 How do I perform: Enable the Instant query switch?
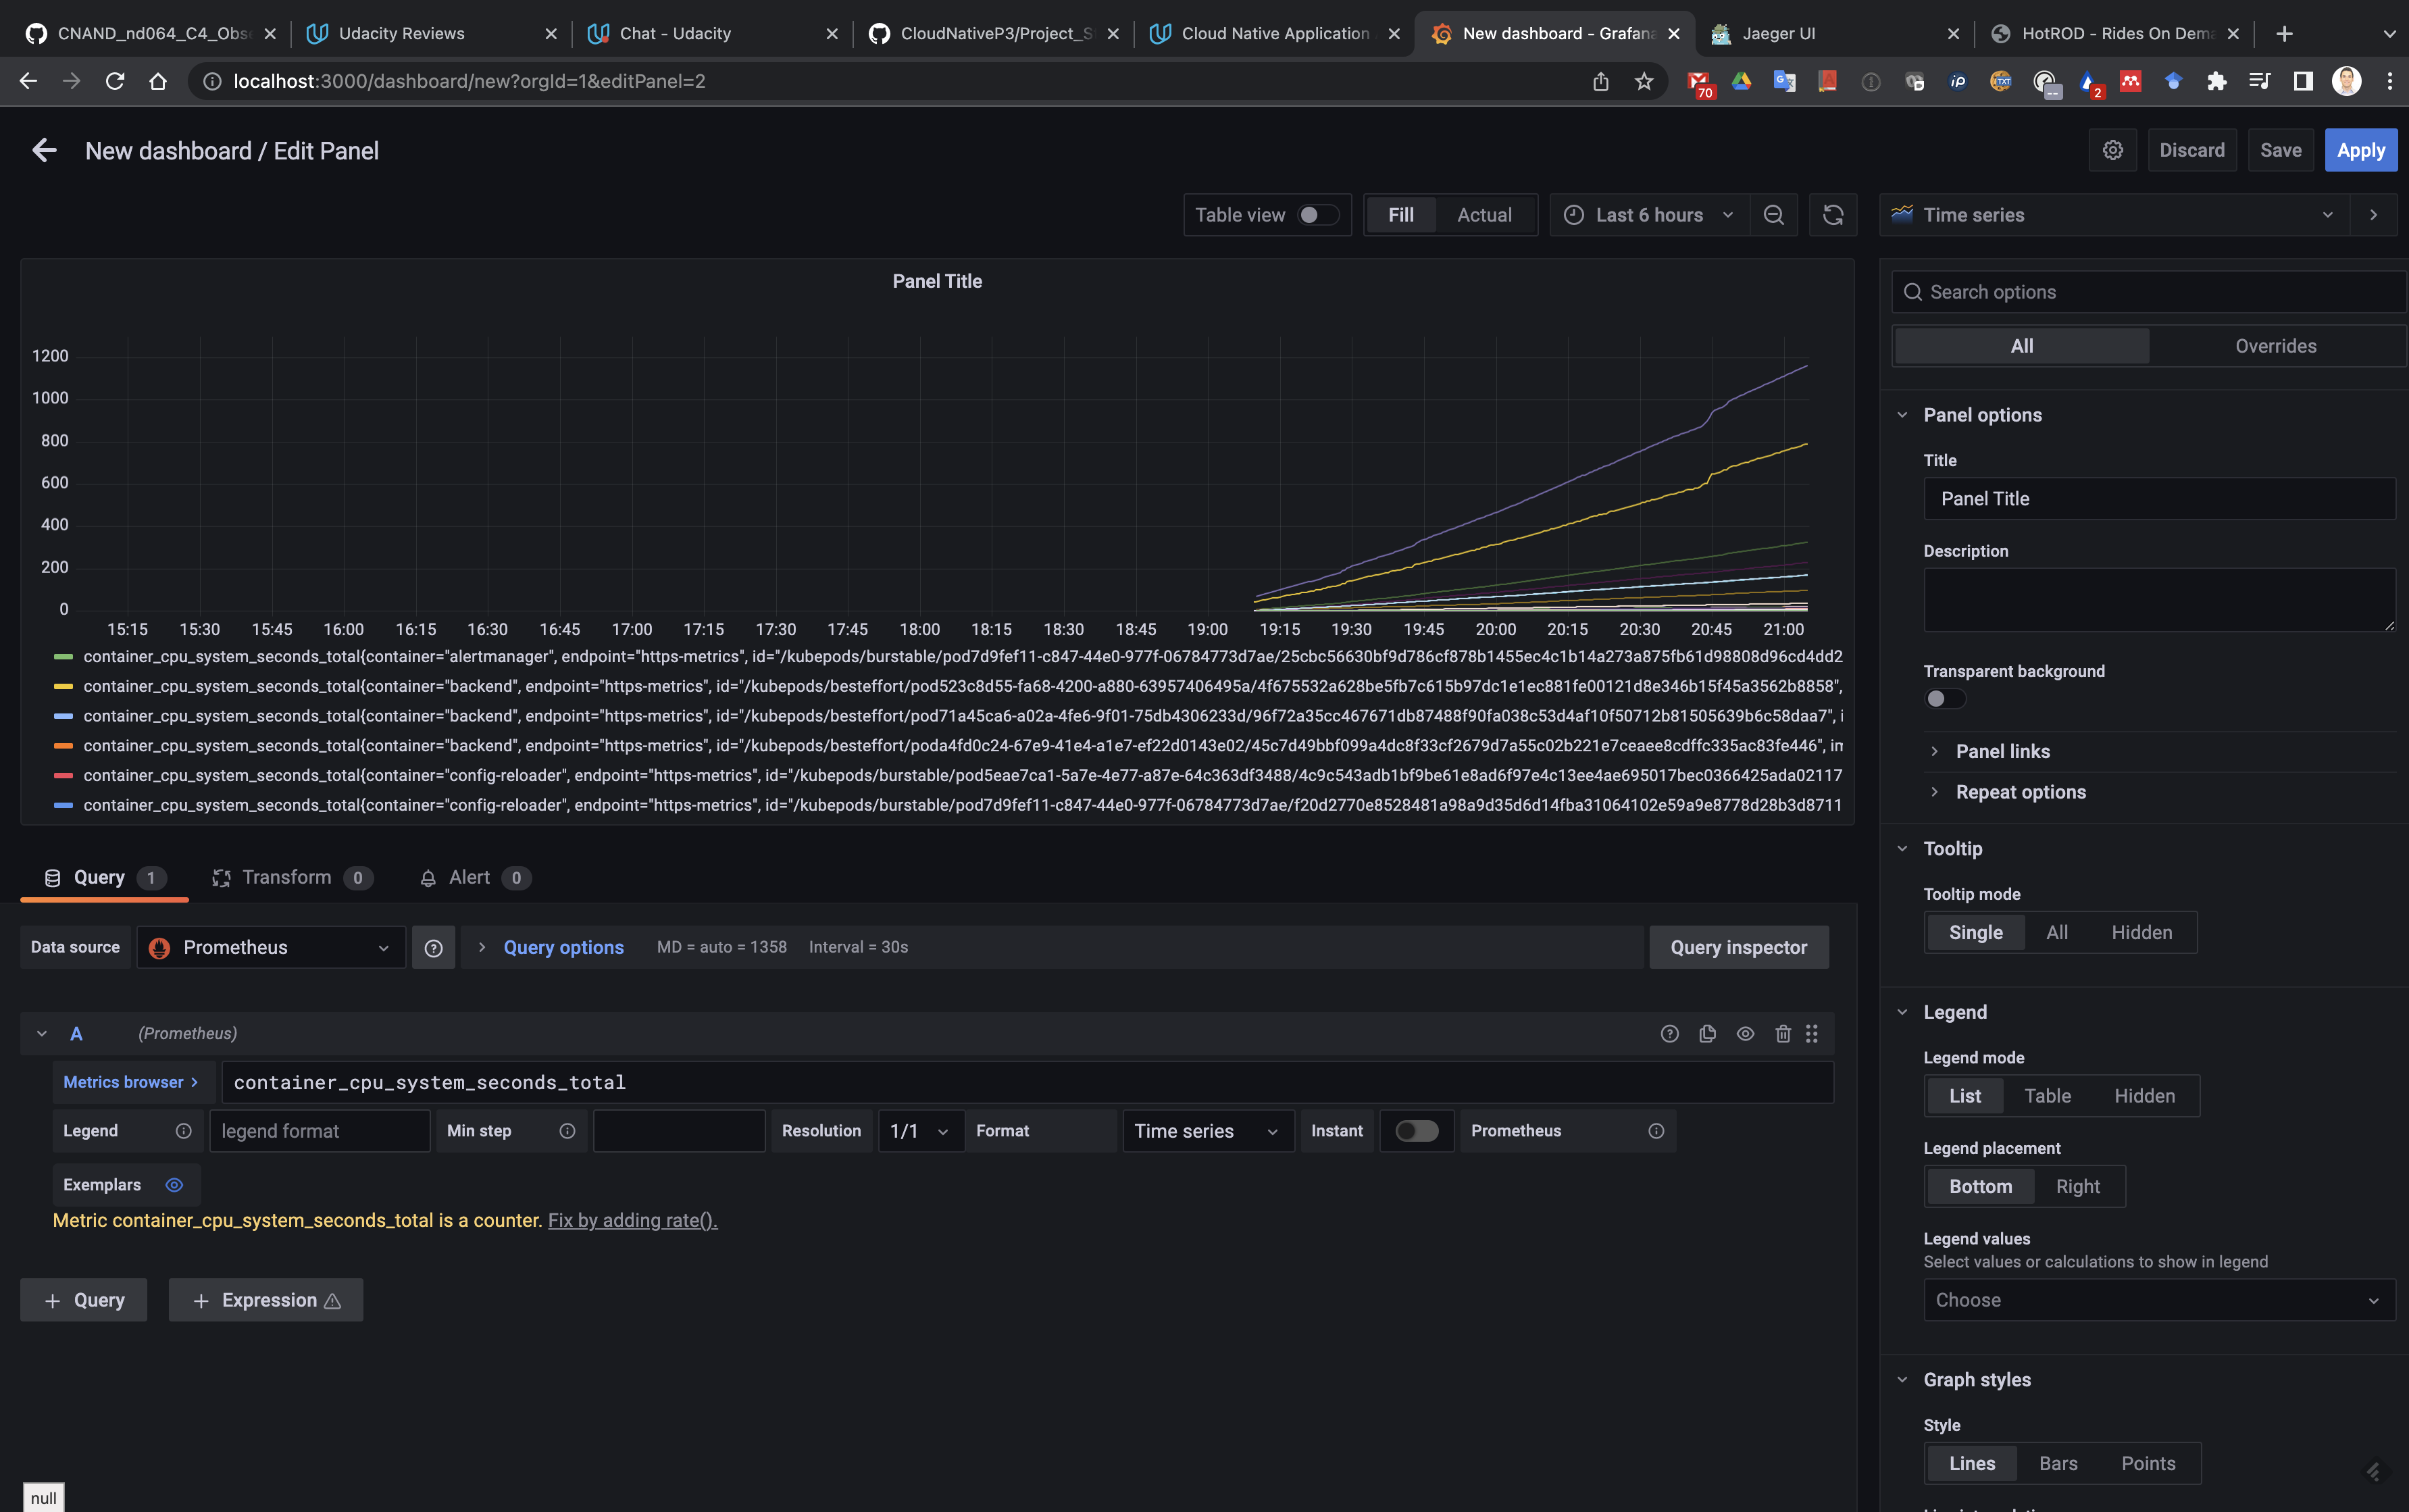(x=1416, y=1130)
